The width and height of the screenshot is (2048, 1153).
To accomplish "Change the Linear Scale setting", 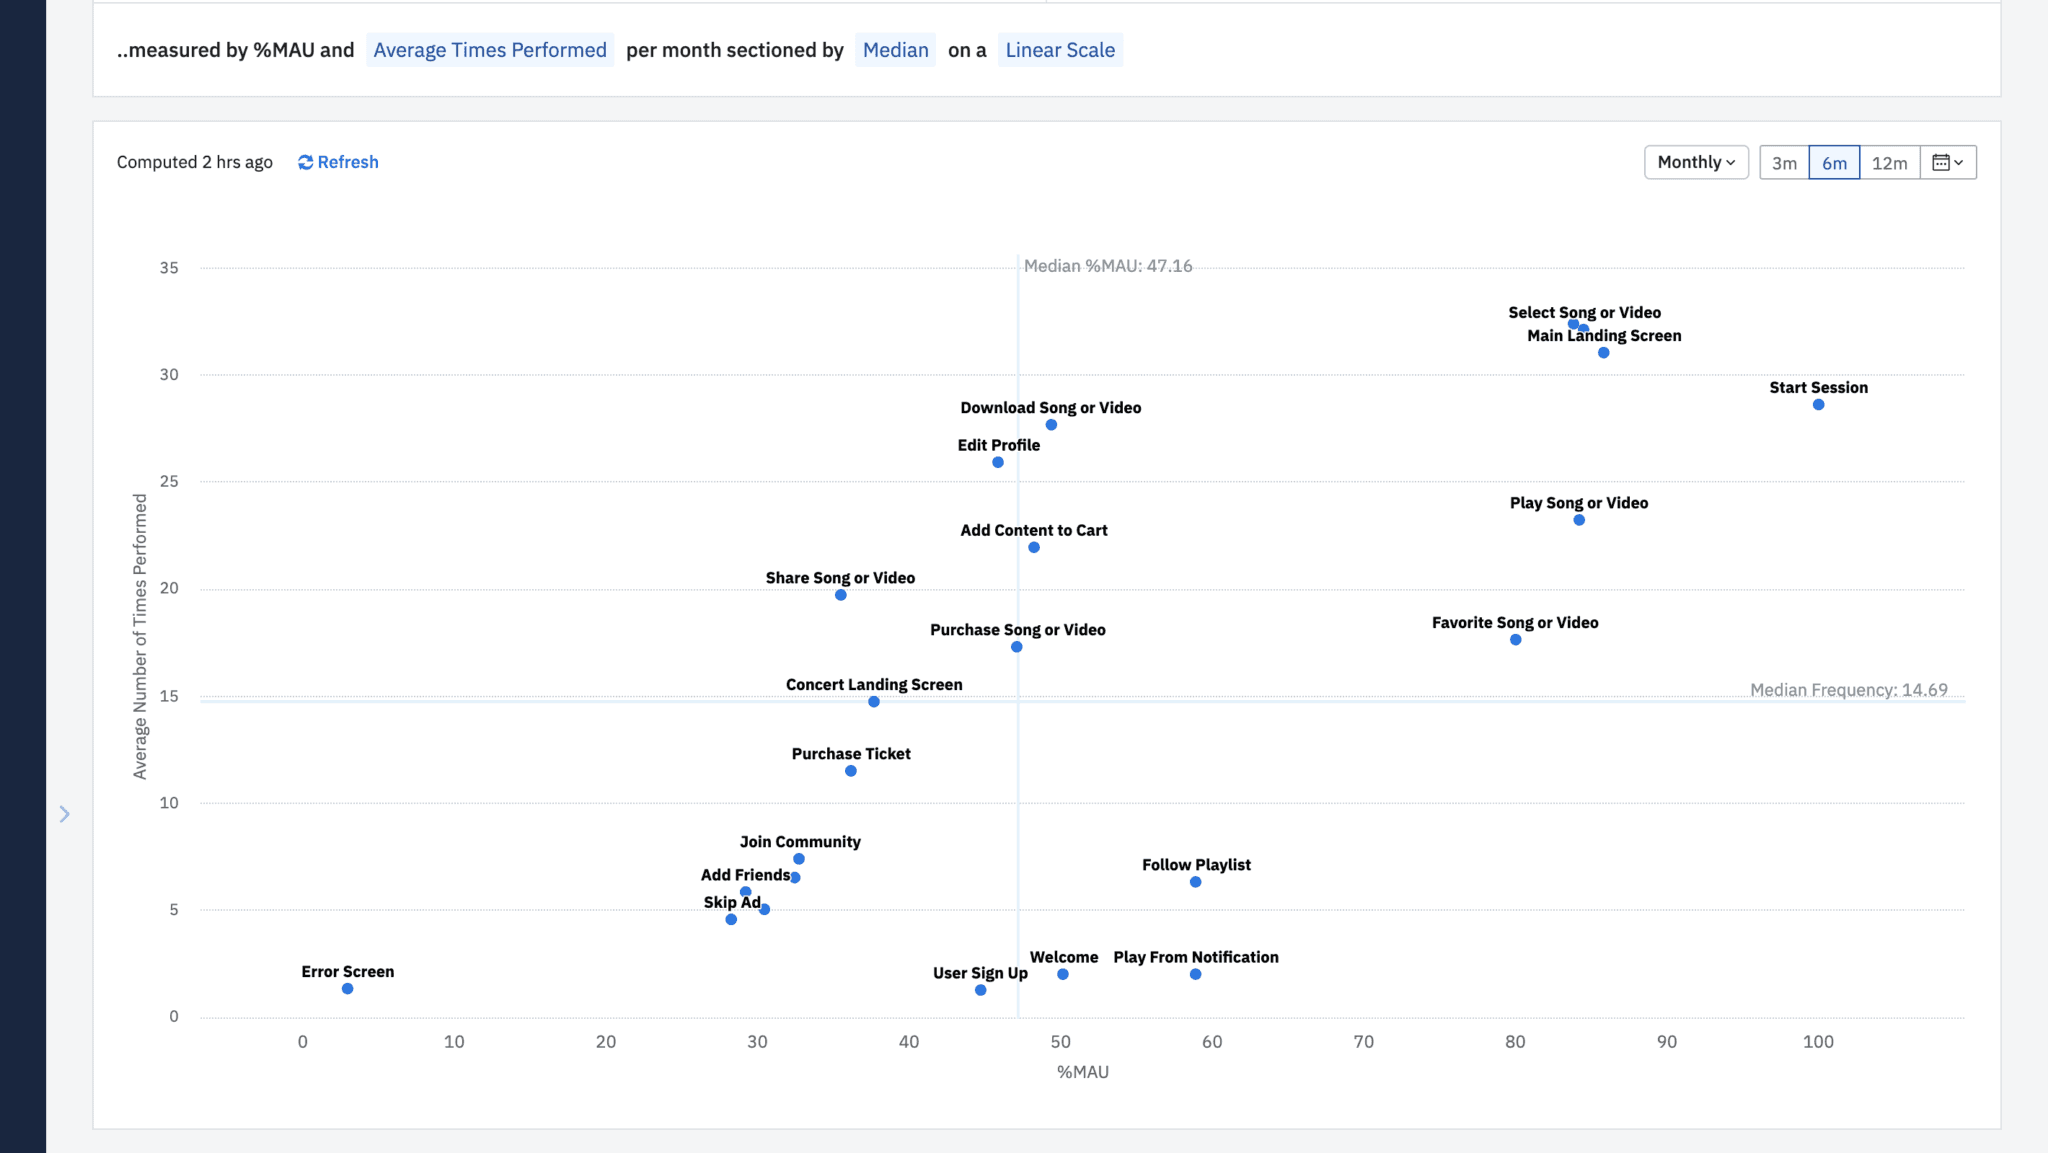I will coord(1060,49).
